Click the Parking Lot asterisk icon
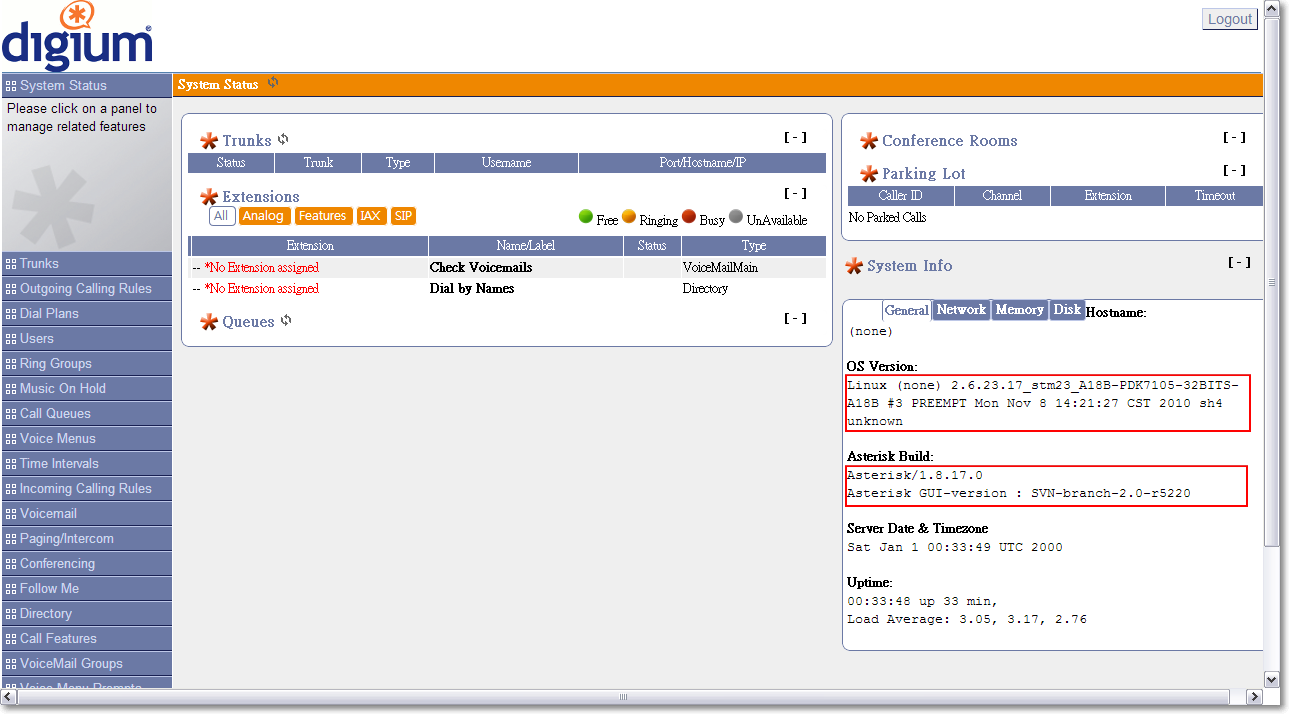This screenshot has height=714, width=1289. tap(869, 174)
